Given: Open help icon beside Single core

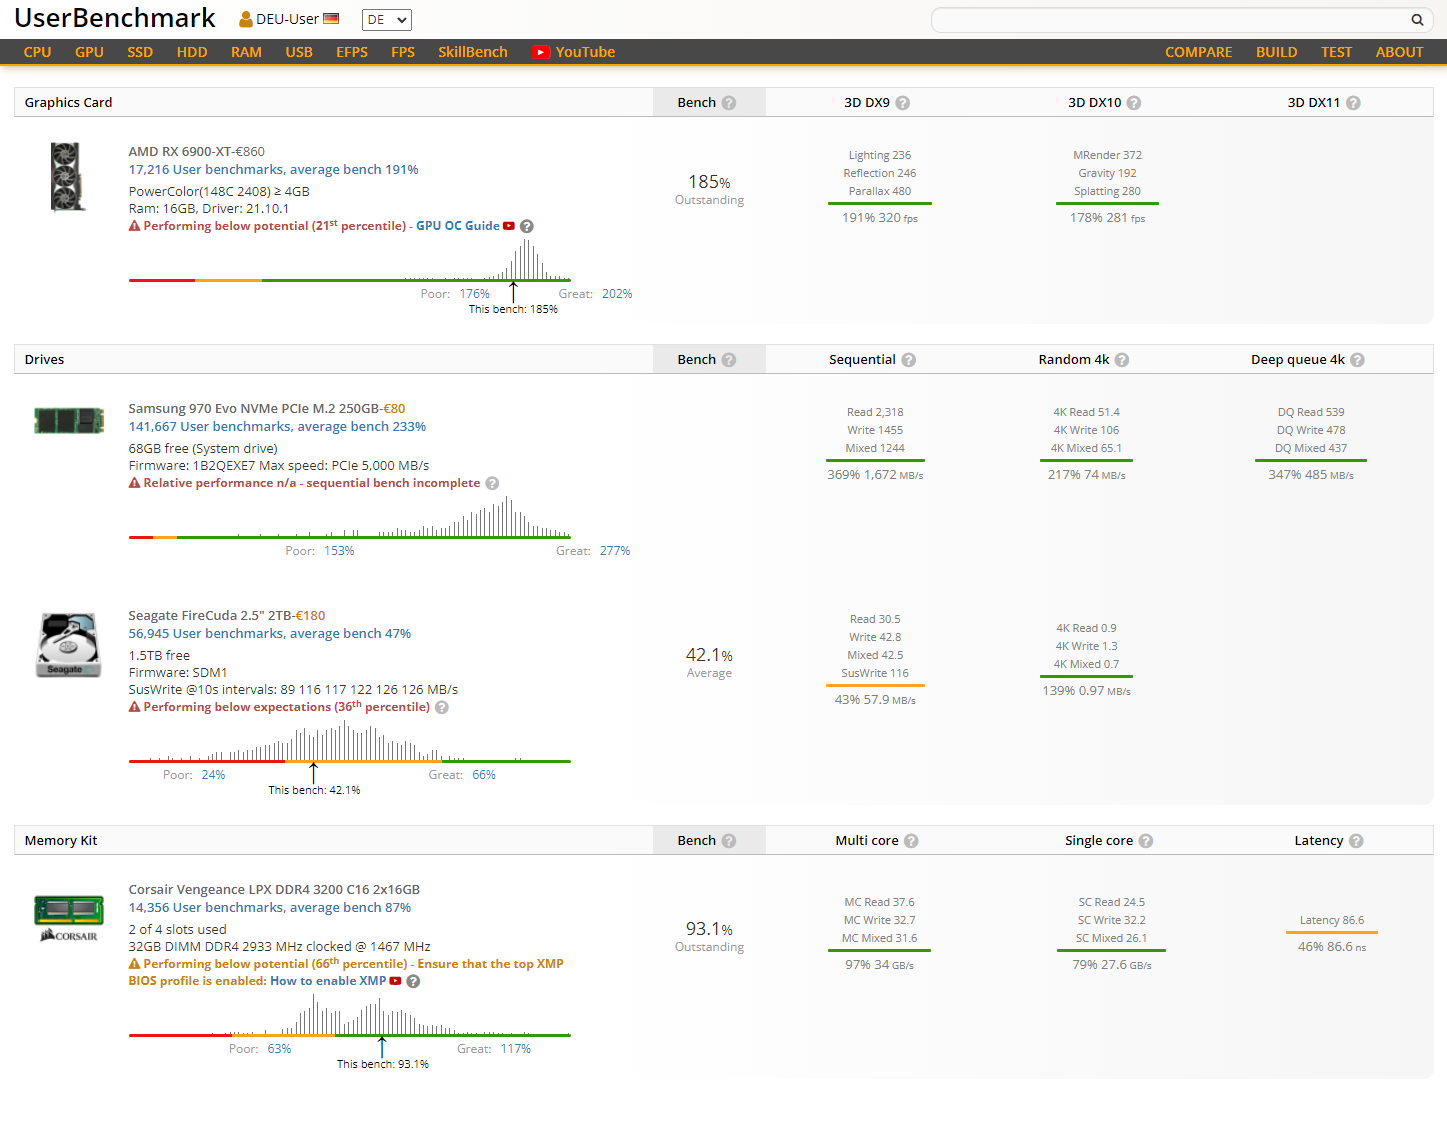Looking at the screenshot, I should 1146,841.
